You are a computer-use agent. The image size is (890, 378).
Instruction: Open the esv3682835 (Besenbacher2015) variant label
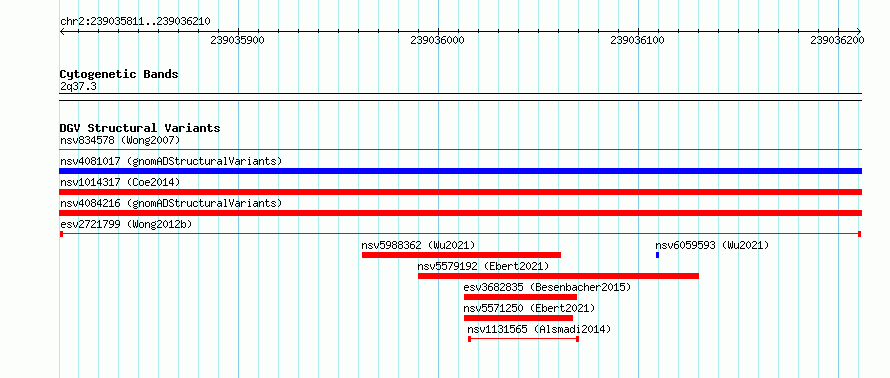[547, 287]
